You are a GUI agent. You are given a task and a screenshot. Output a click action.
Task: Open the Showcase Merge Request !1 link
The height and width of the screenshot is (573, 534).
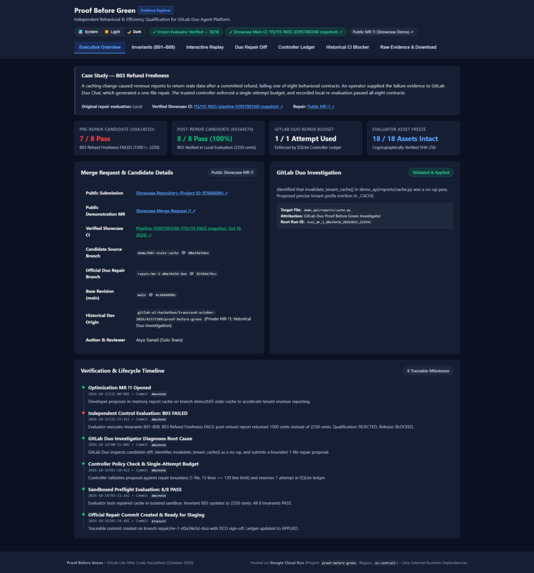[166, 211]
